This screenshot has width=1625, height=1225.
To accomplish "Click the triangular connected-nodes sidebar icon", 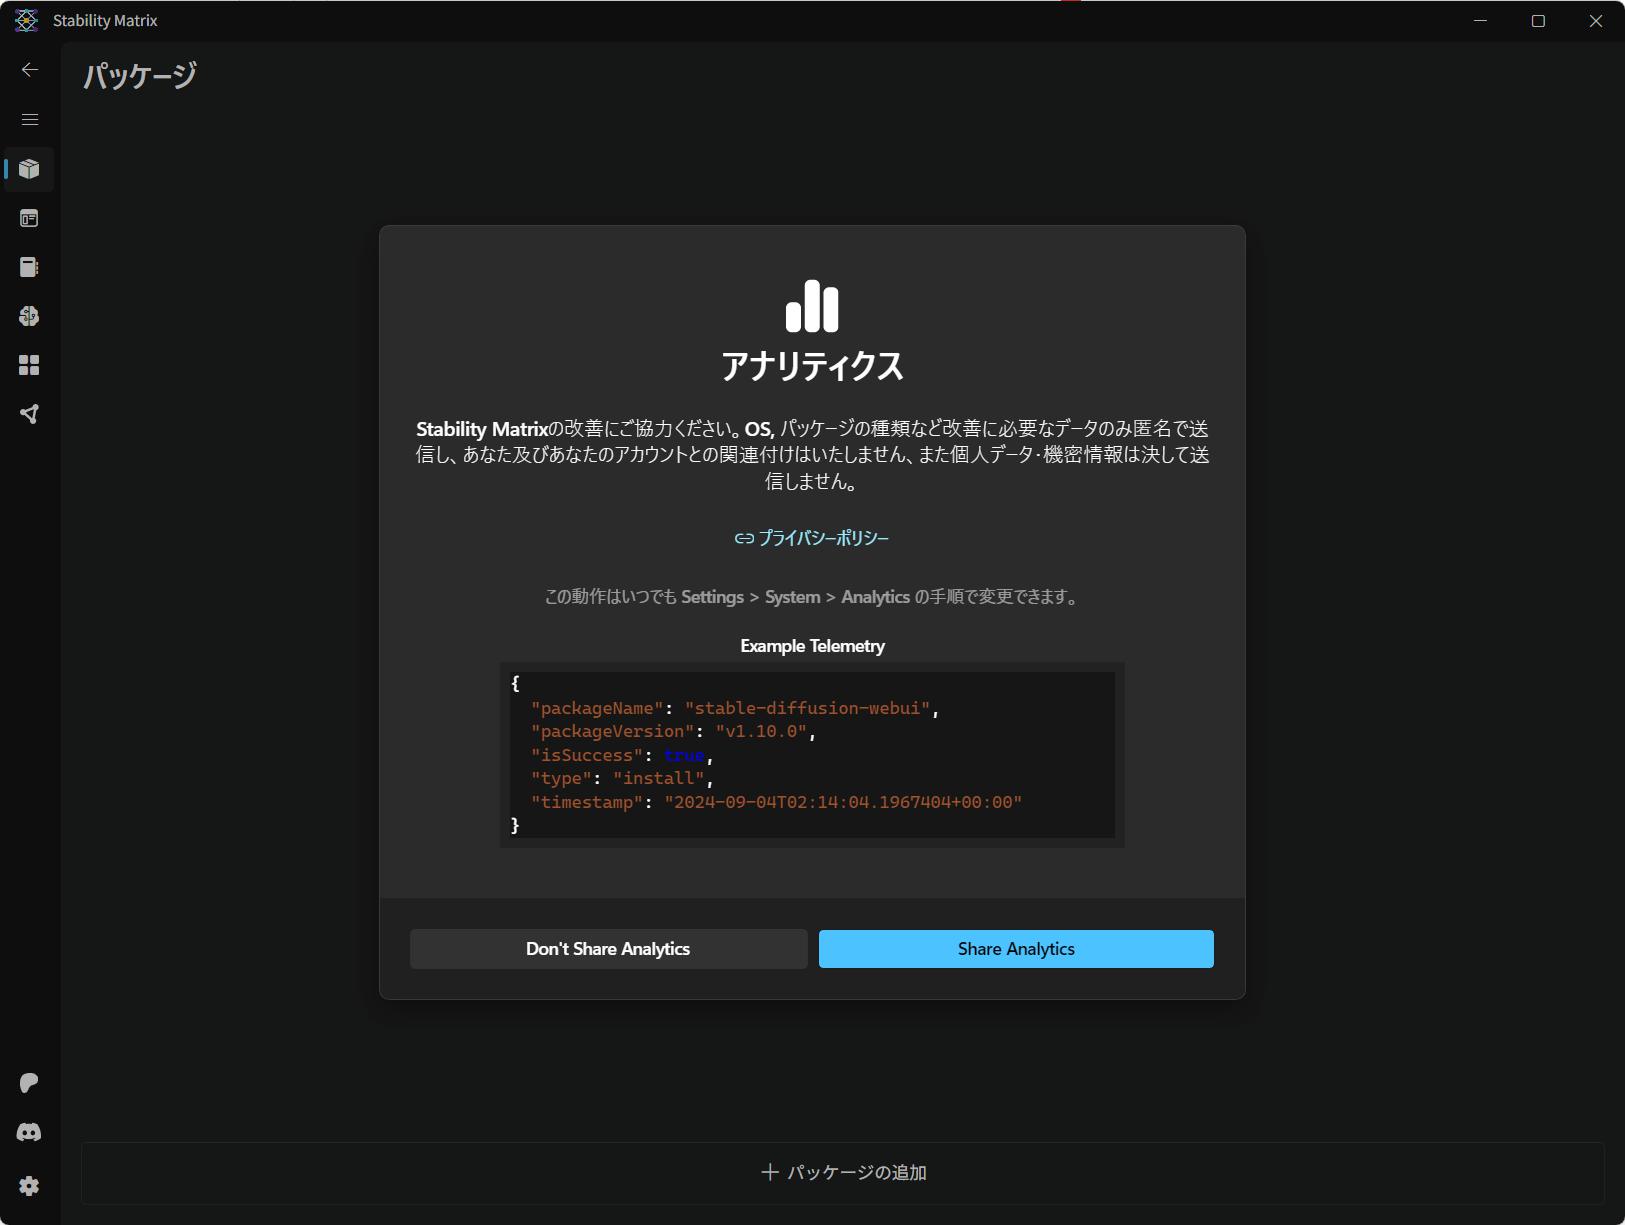I will 30,414.
